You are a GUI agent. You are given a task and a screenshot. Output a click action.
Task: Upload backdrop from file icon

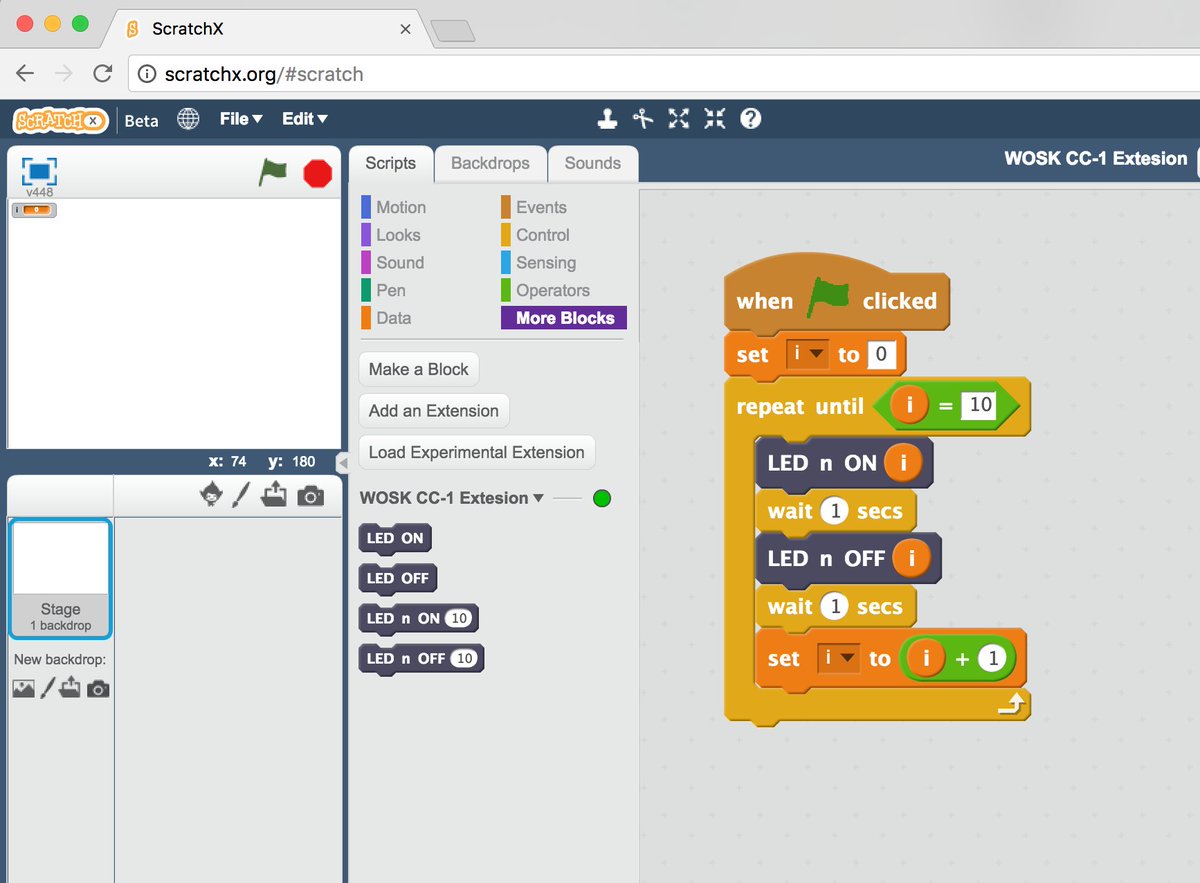click(70, 688)
